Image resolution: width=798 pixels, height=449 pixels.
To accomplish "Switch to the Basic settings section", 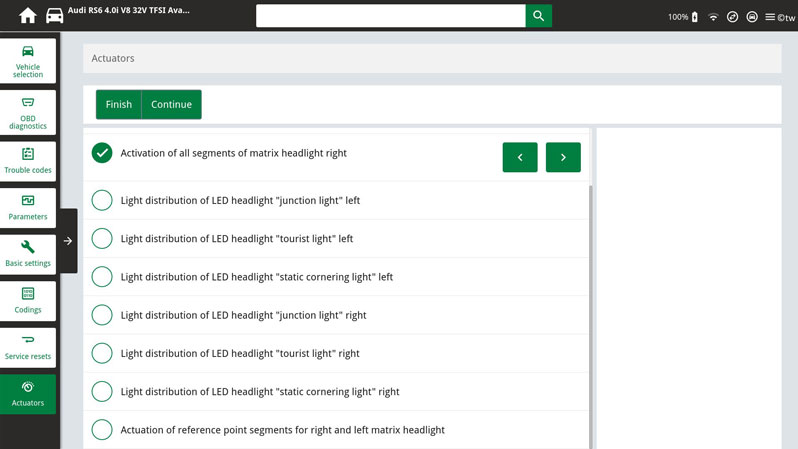I will coord(28,254).
